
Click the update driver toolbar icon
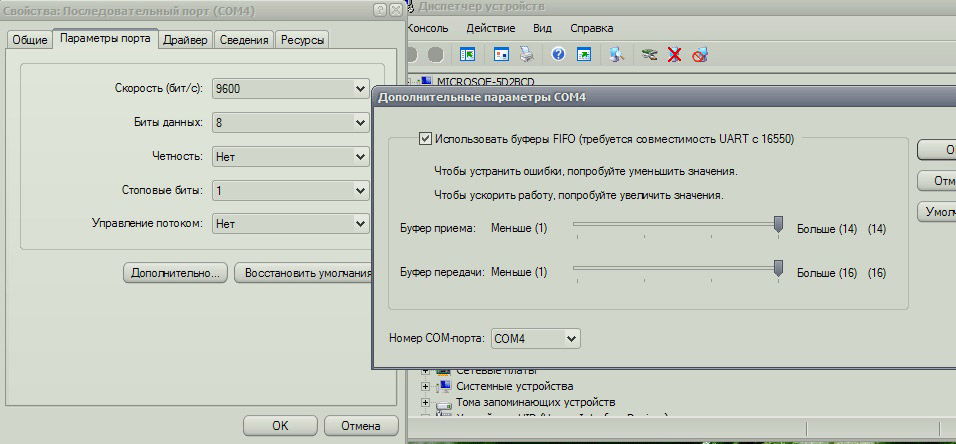pyautogui.click(x=650, y=54)
